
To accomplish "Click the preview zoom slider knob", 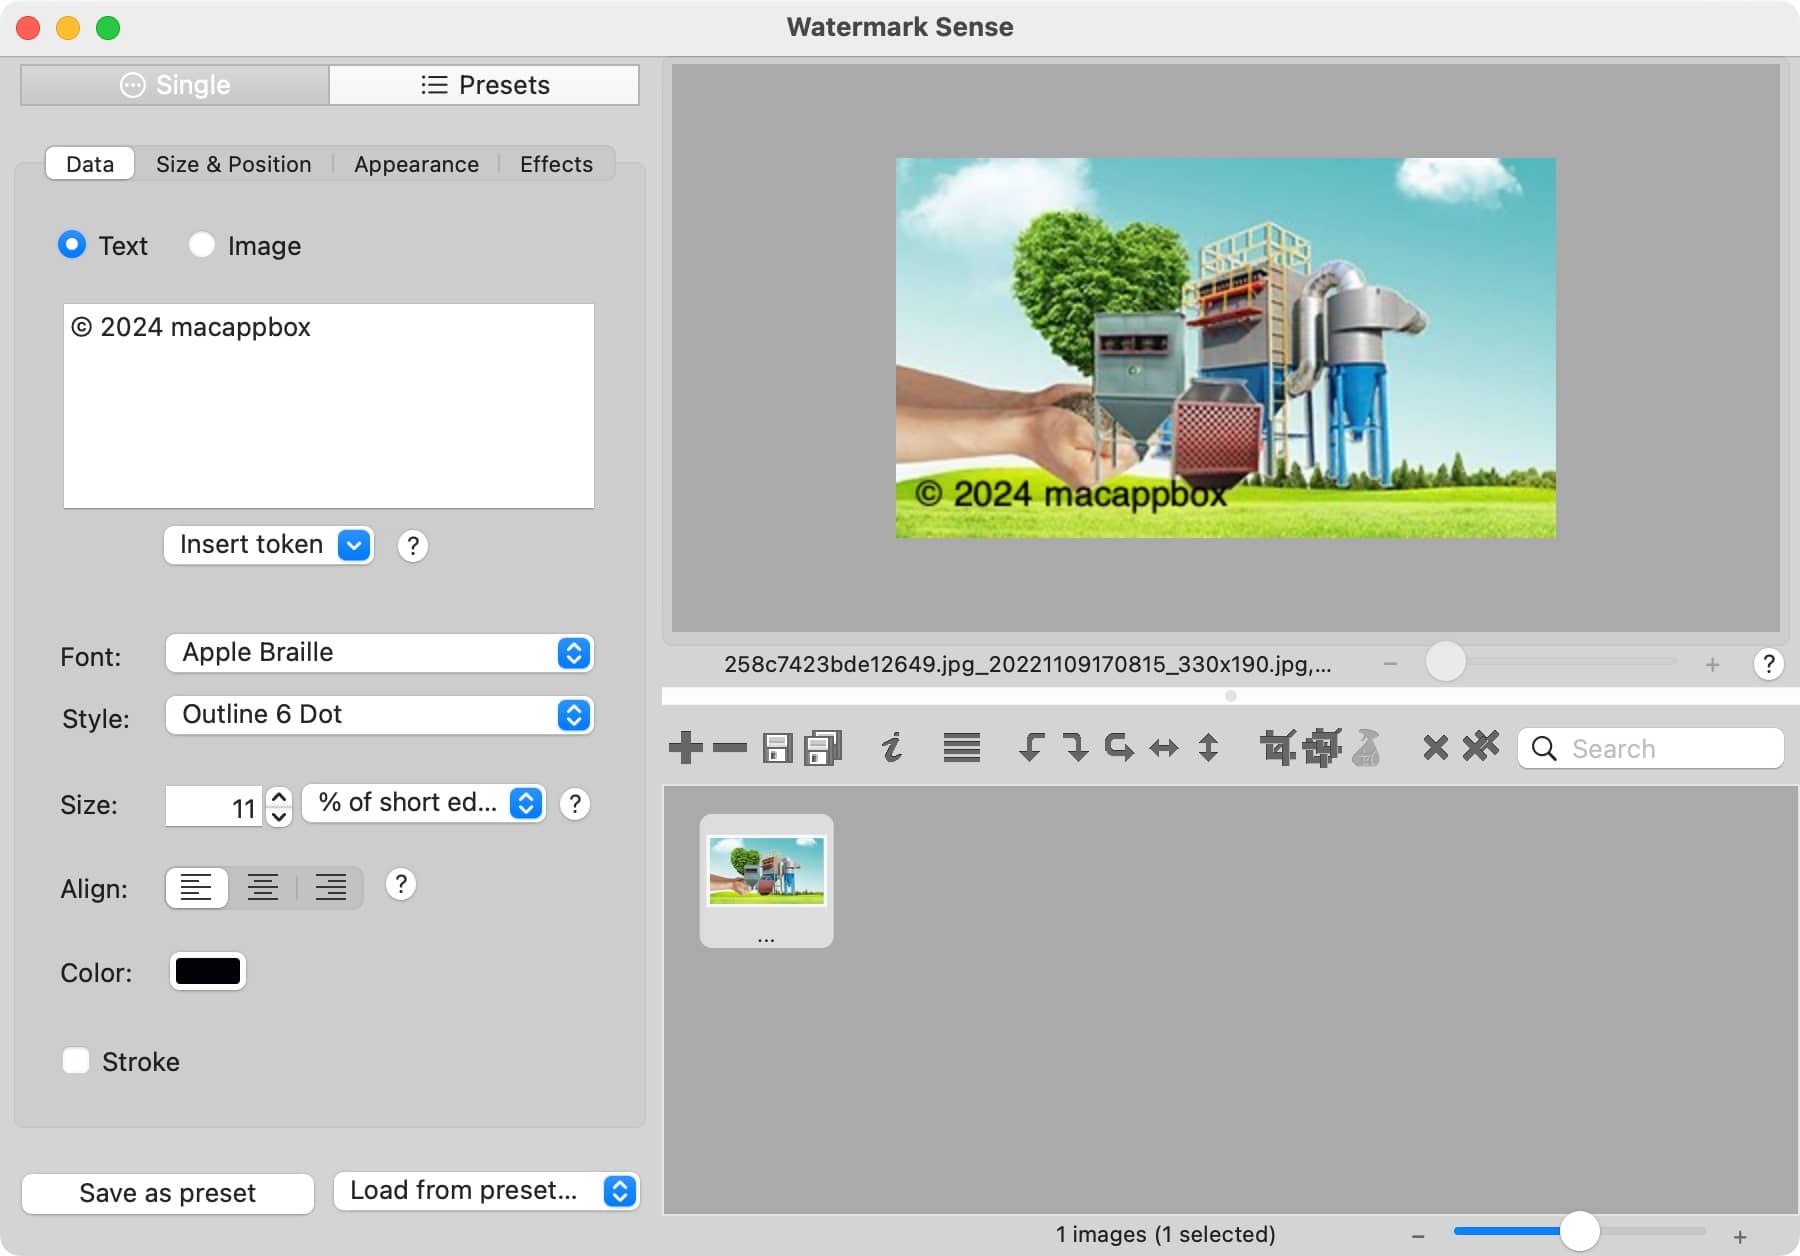I will 1445,662.
